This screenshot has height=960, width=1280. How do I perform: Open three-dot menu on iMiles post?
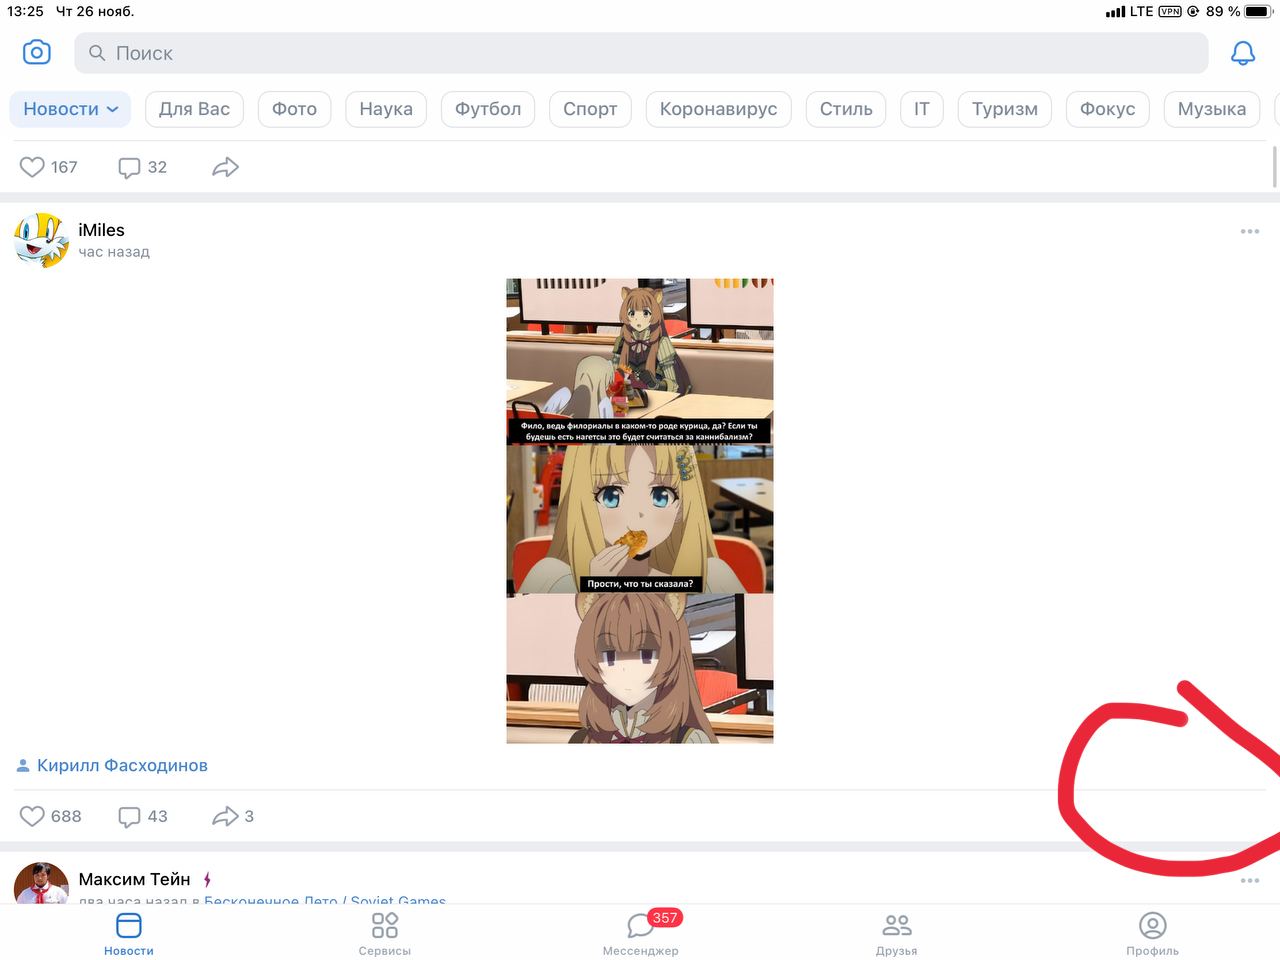[x=1250, y=231]
